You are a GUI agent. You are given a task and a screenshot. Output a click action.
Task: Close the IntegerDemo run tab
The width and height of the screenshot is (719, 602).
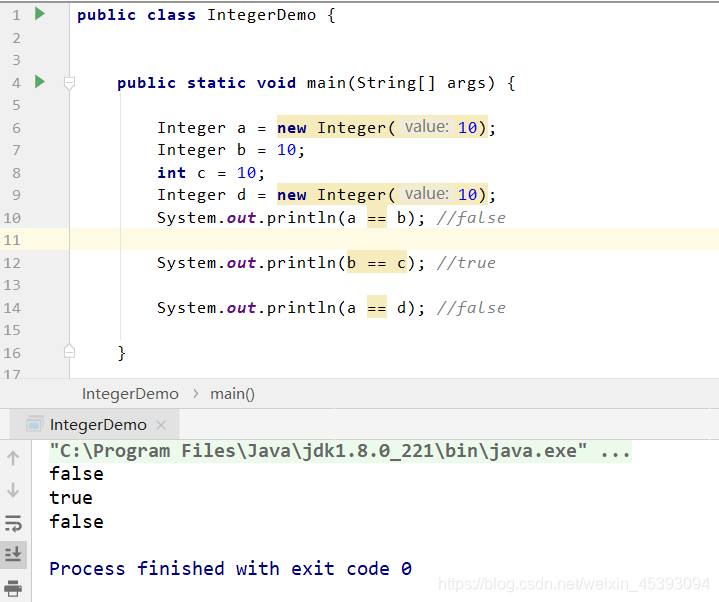[160, 425]
